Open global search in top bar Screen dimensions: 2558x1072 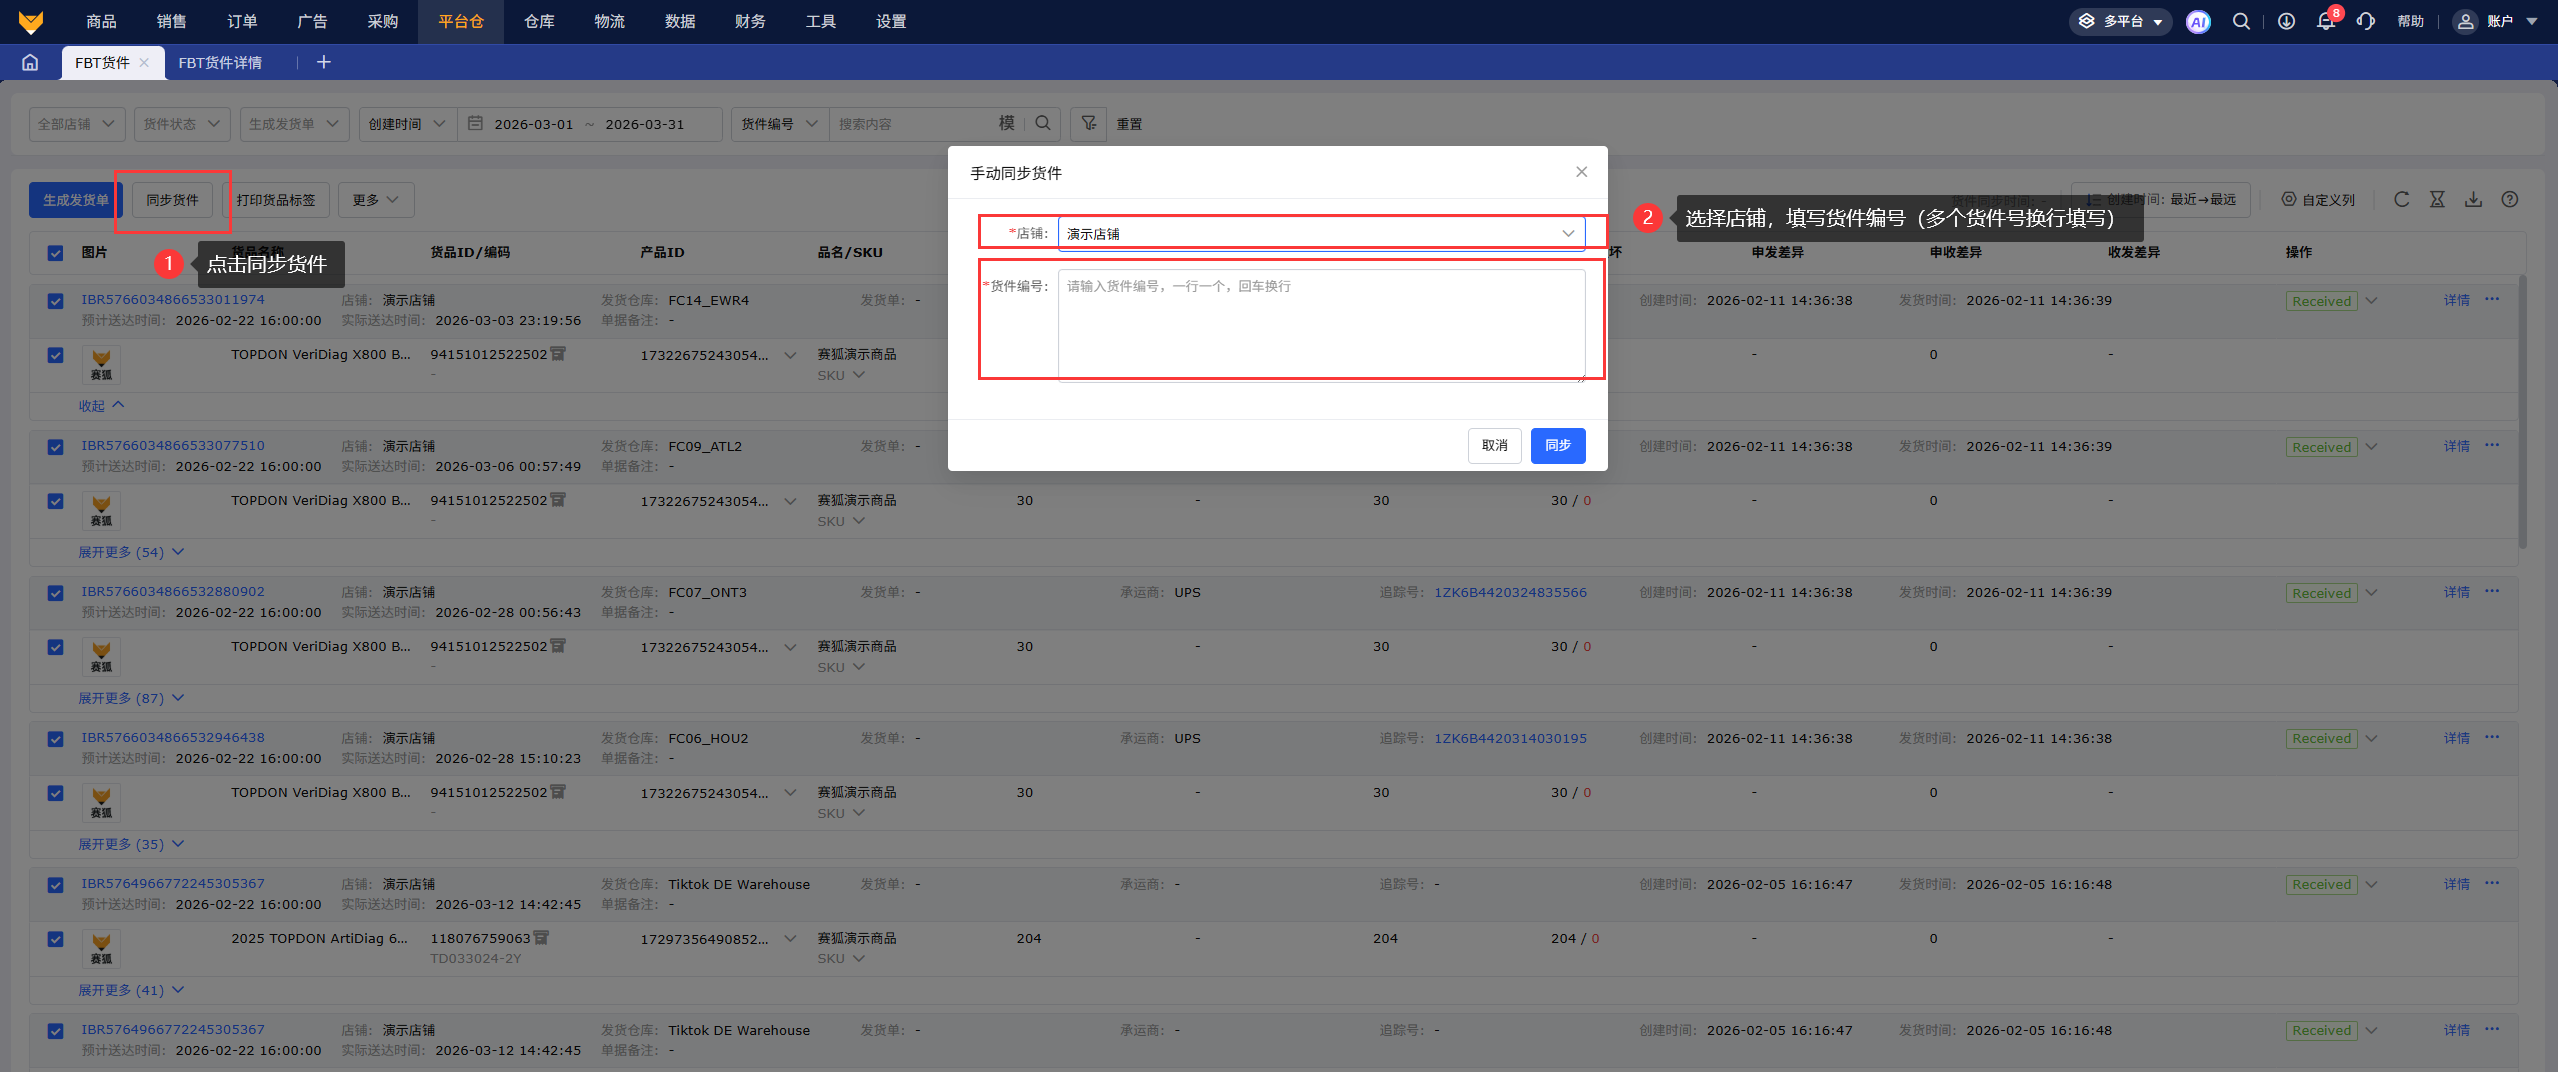pyautogui.click(x=2241, y=21)
